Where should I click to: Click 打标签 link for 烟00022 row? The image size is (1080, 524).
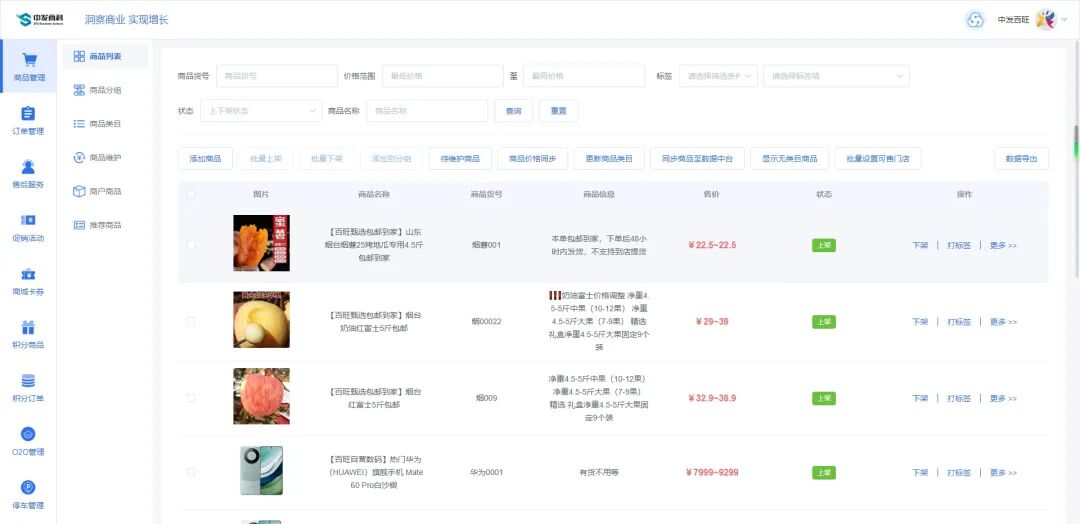(959, 322)
